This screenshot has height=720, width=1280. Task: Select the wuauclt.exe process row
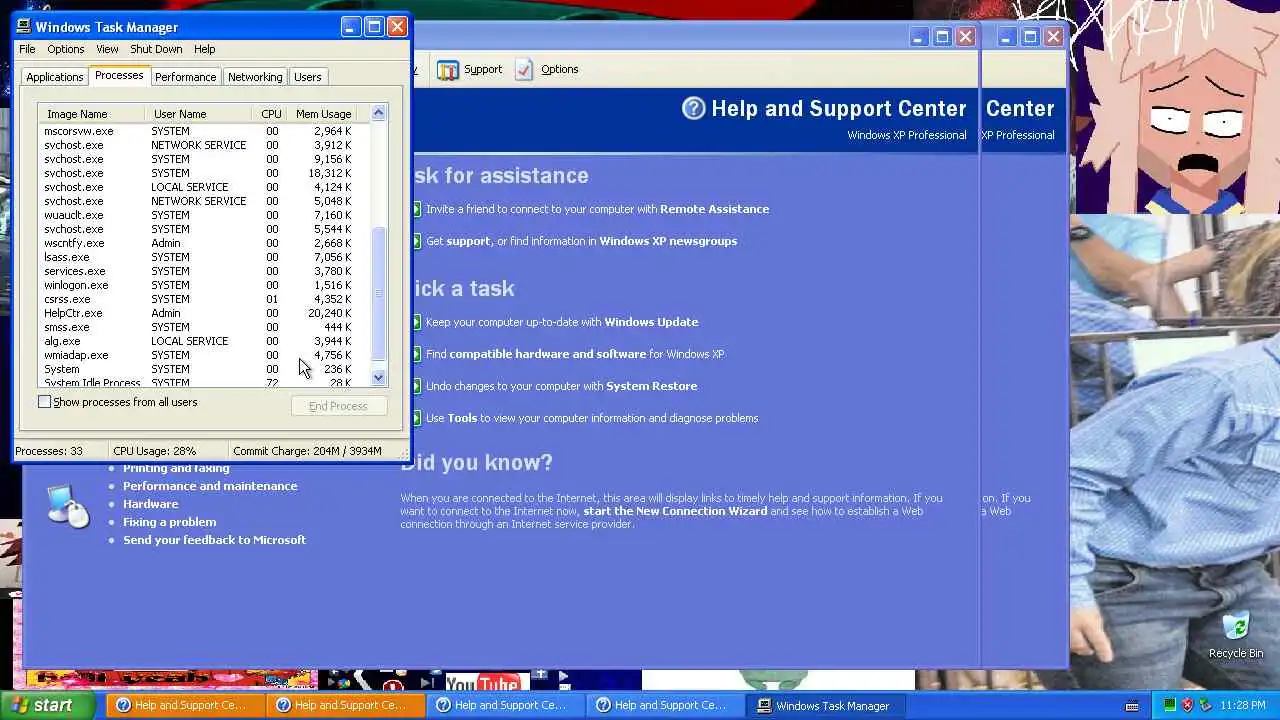point(205,215)
